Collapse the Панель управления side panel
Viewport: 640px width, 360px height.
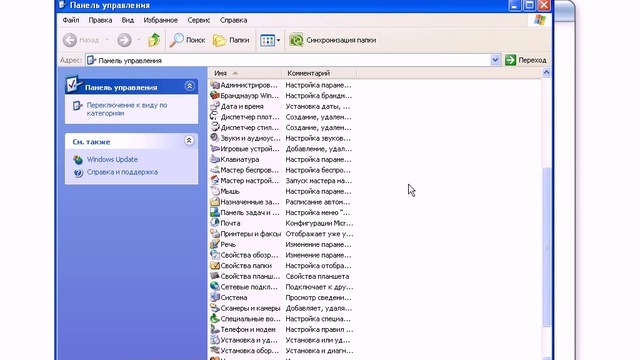[189, 86]
